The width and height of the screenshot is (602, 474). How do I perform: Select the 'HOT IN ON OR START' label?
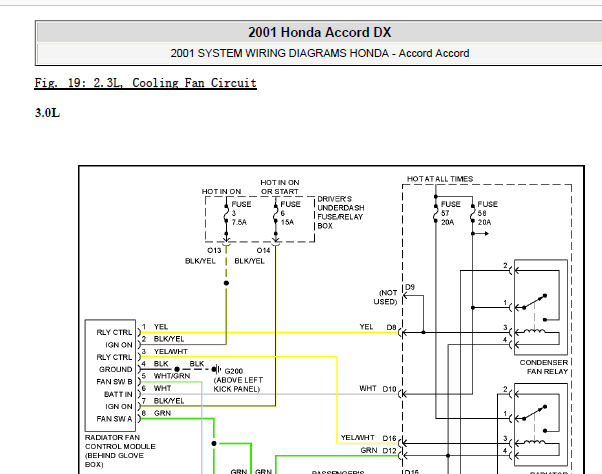[x=280, y=187]
